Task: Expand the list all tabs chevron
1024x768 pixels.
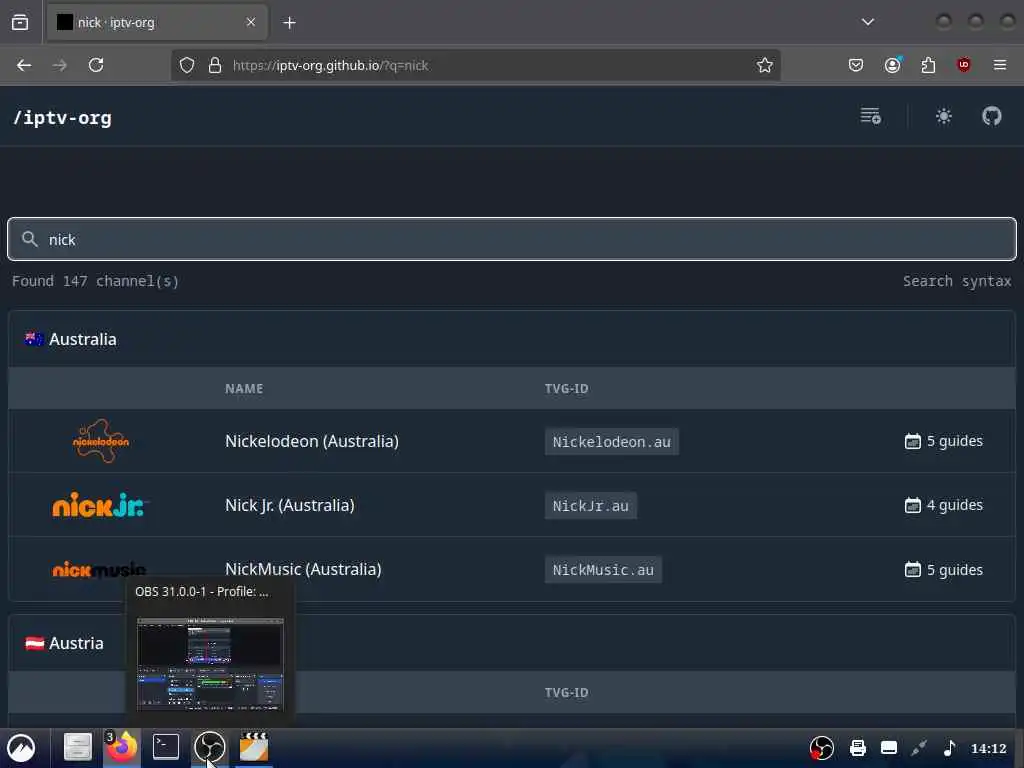Action: click(867, 22)
